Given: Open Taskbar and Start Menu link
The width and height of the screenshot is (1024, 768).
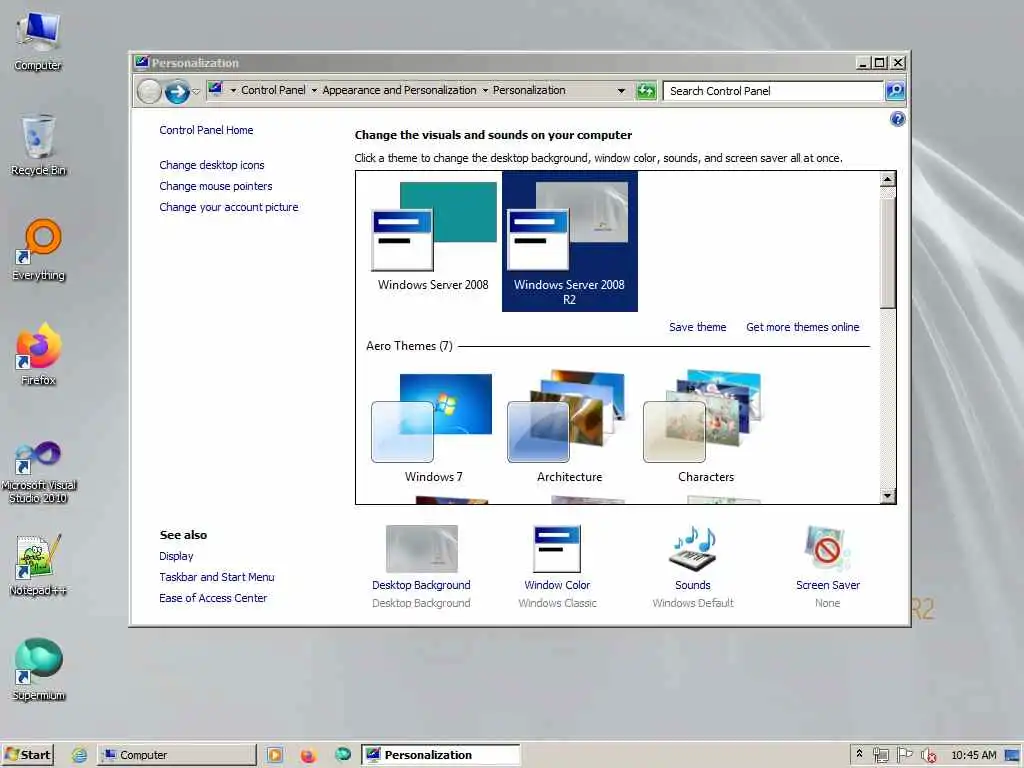Looking at the screenshot, I should (x=217, y=577).
